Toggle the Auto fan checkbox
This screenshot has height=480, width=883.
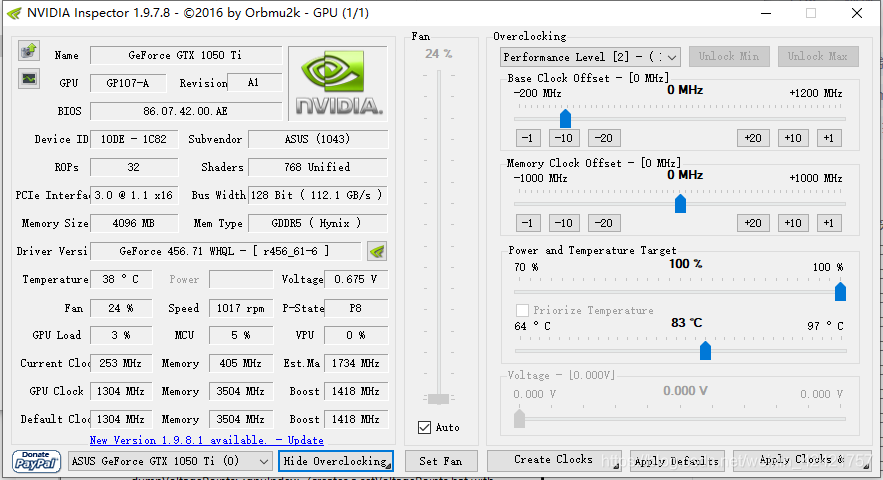pos(425,427)
